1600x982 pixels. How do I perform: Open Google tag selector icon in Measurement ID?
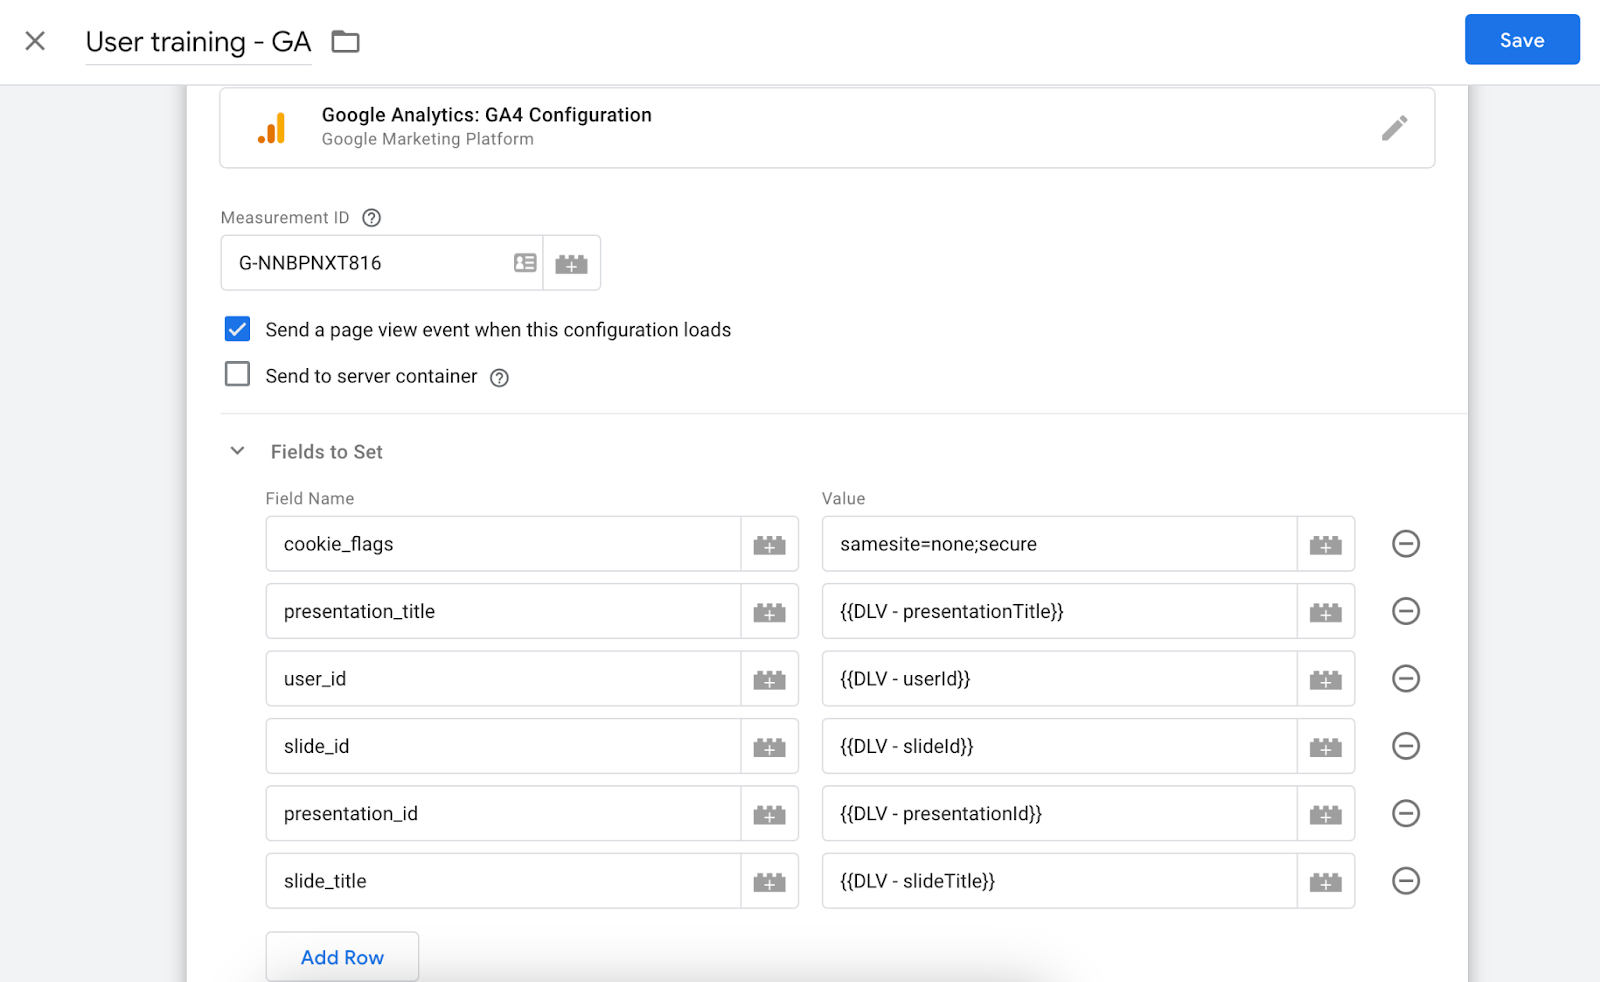[525, 263]
